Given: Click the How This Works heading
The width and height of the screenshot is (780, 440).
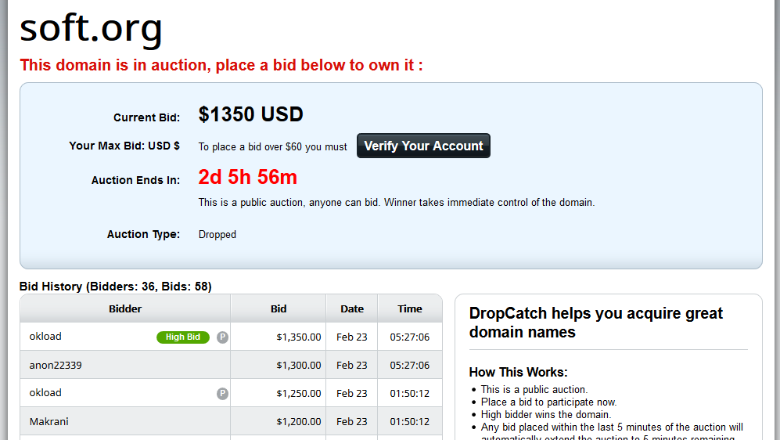Looking at the screenshot, I should coord(518,372).
